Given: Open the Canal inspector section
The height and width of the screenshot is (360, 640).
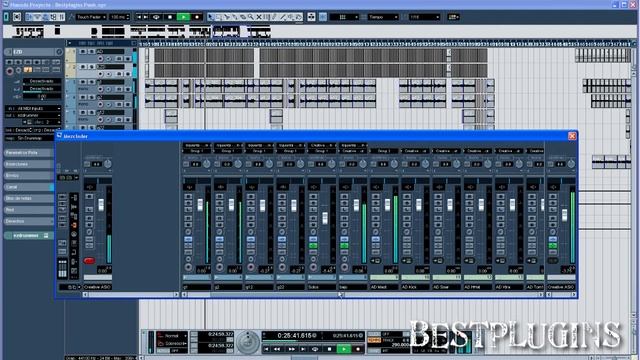Looking at the screenshot, I should (x=29, y=187).
